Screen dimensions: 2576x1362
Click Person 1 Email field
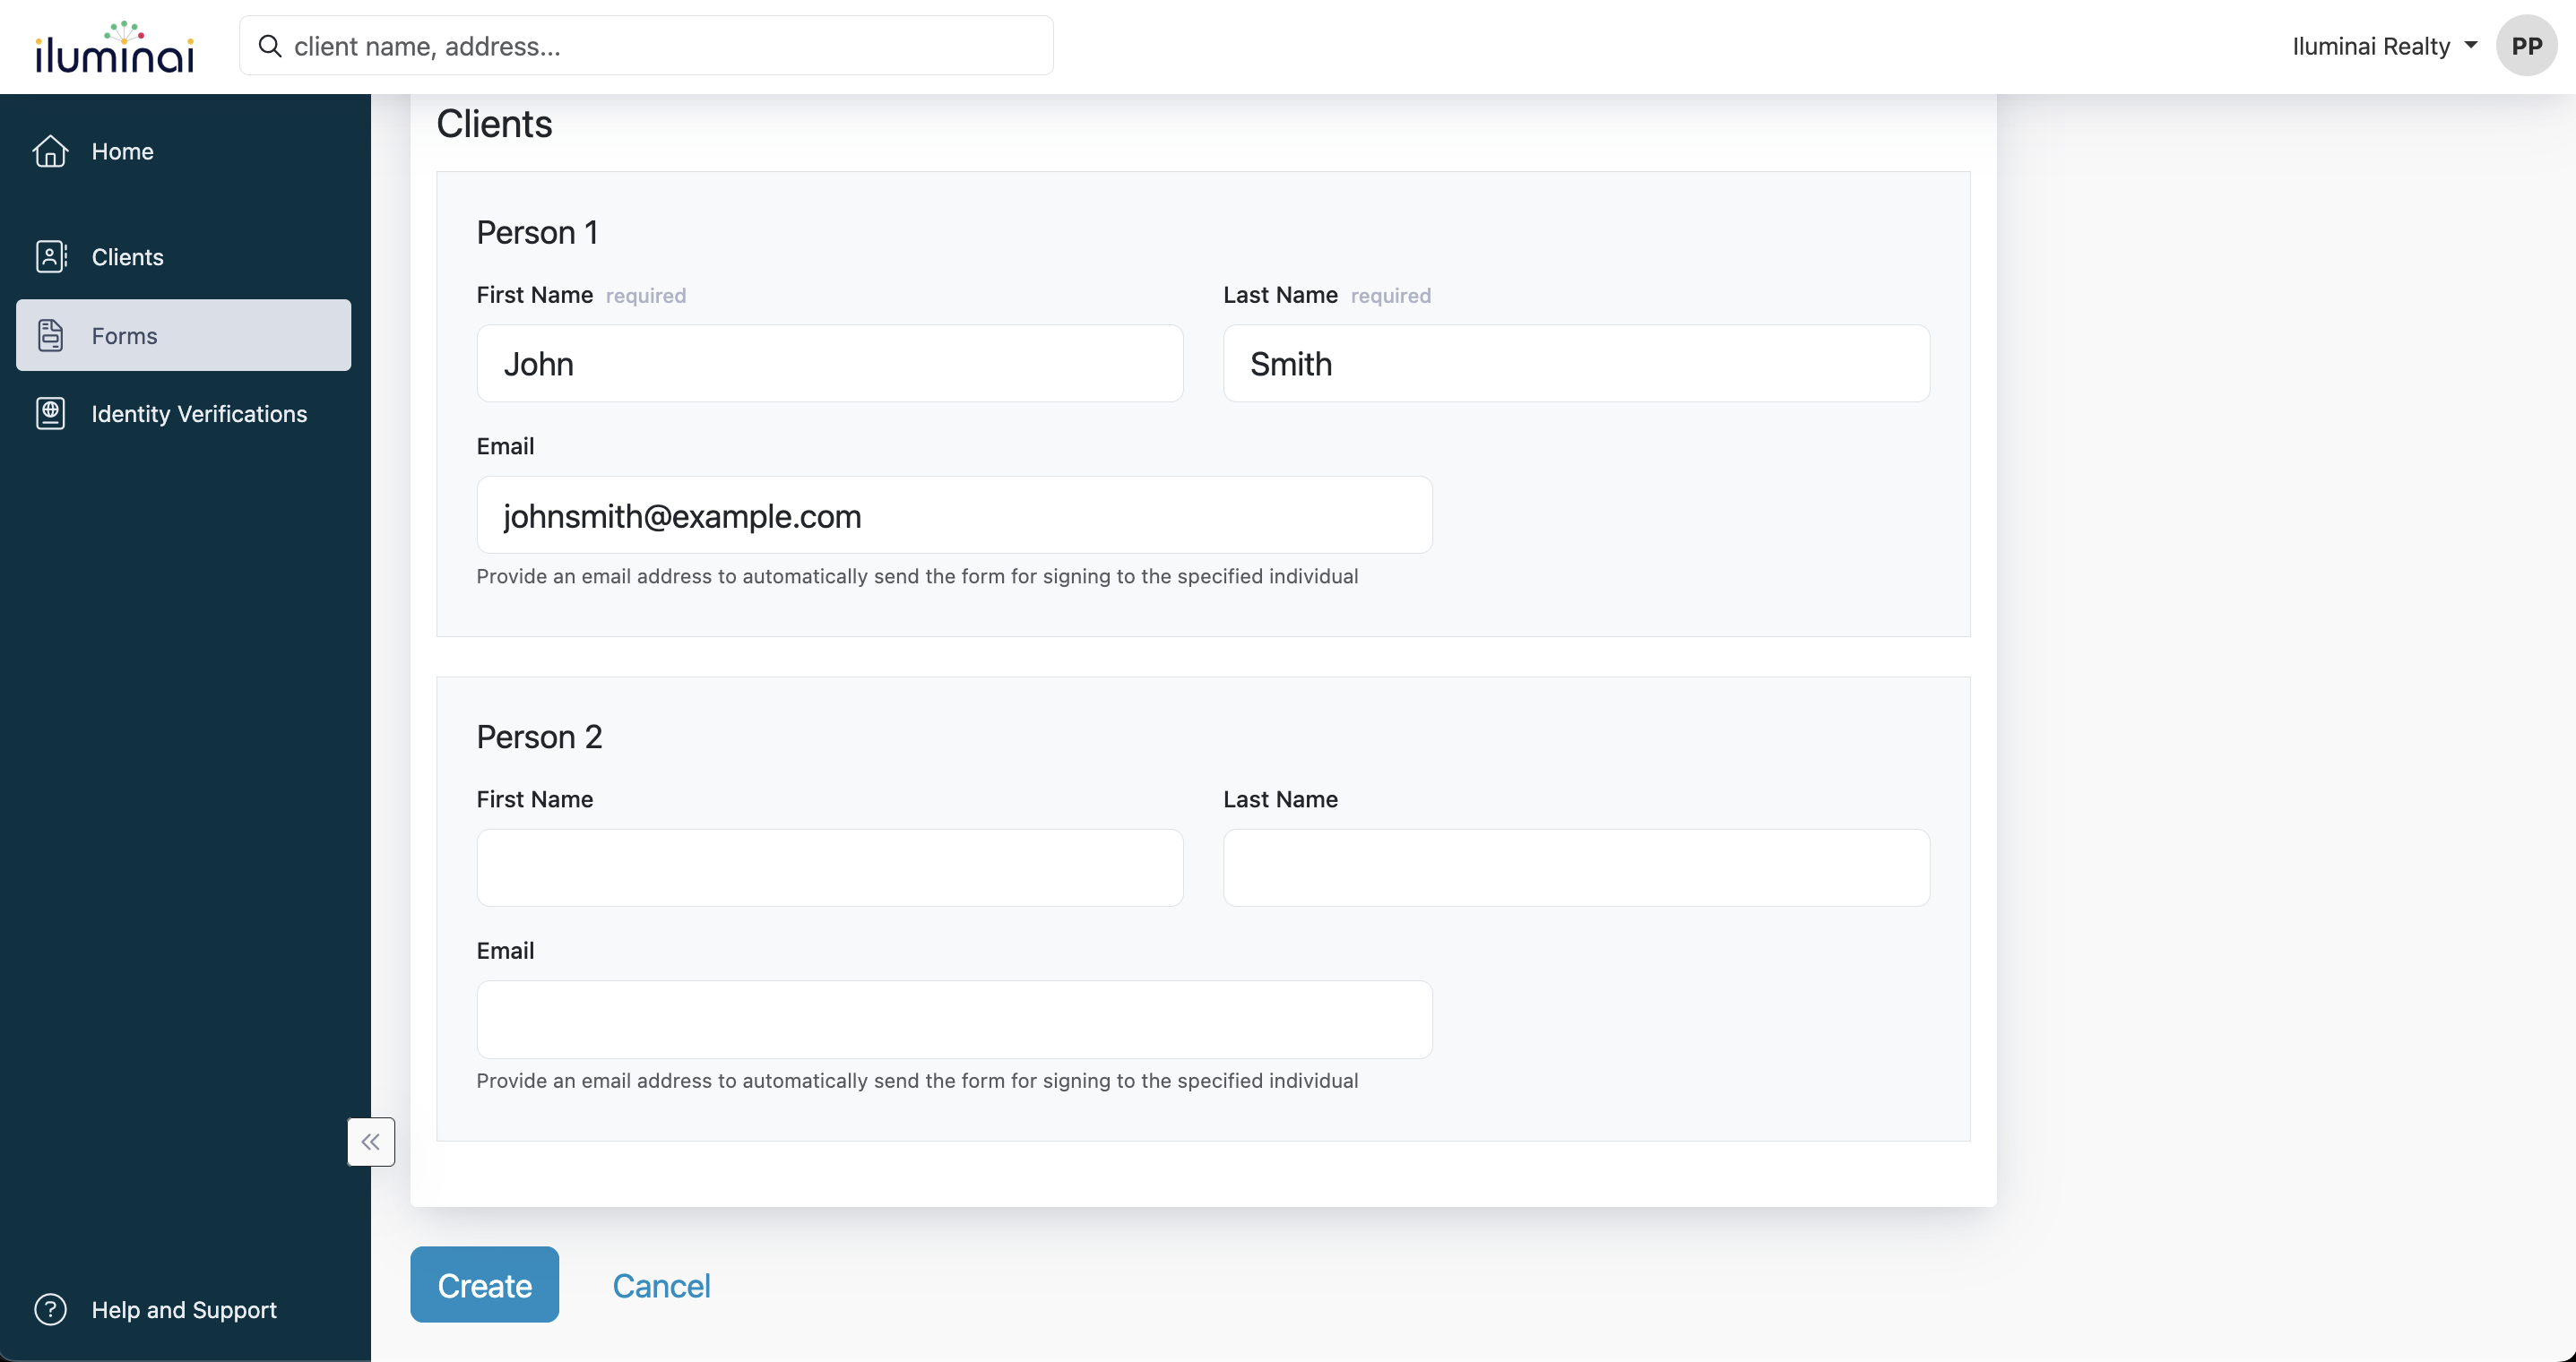point(954,516)
